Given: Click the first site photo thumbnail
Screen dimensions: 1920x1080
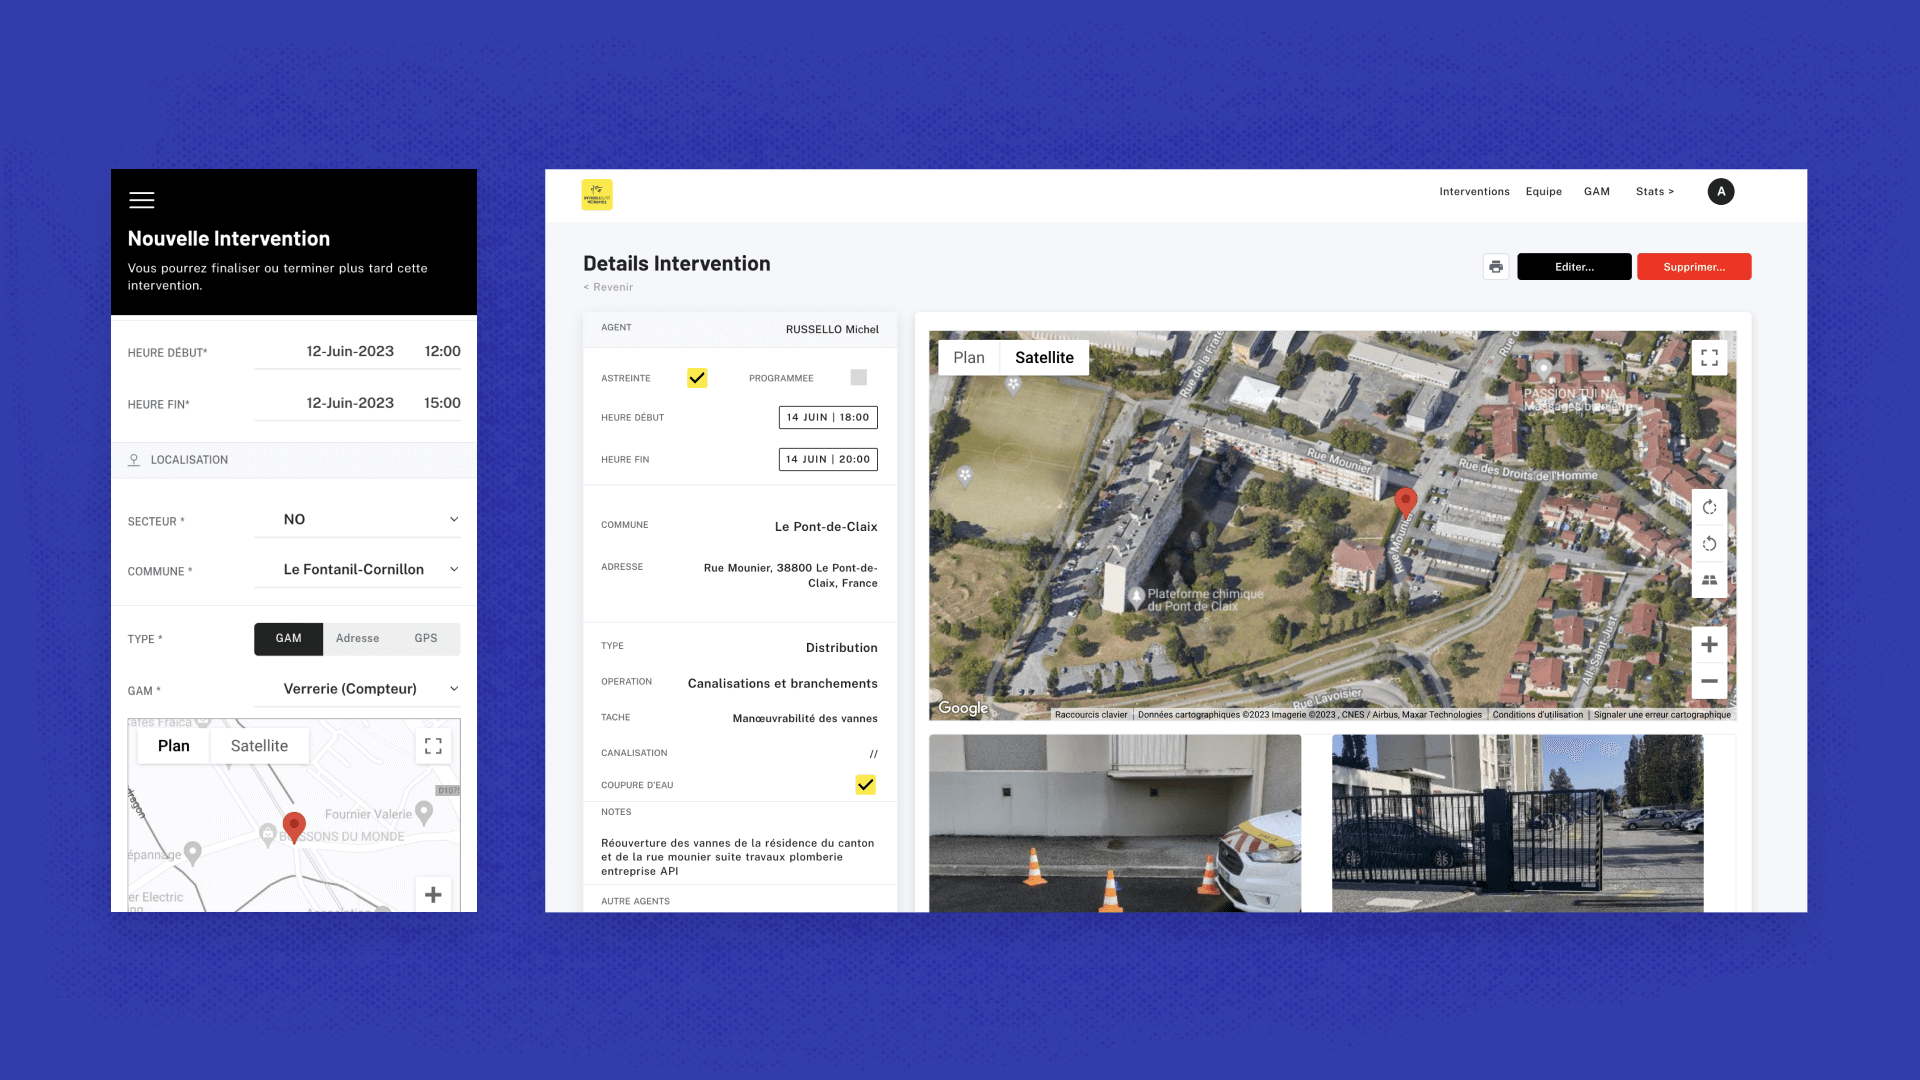Looking at the screenshot, I should point(1114,824).
